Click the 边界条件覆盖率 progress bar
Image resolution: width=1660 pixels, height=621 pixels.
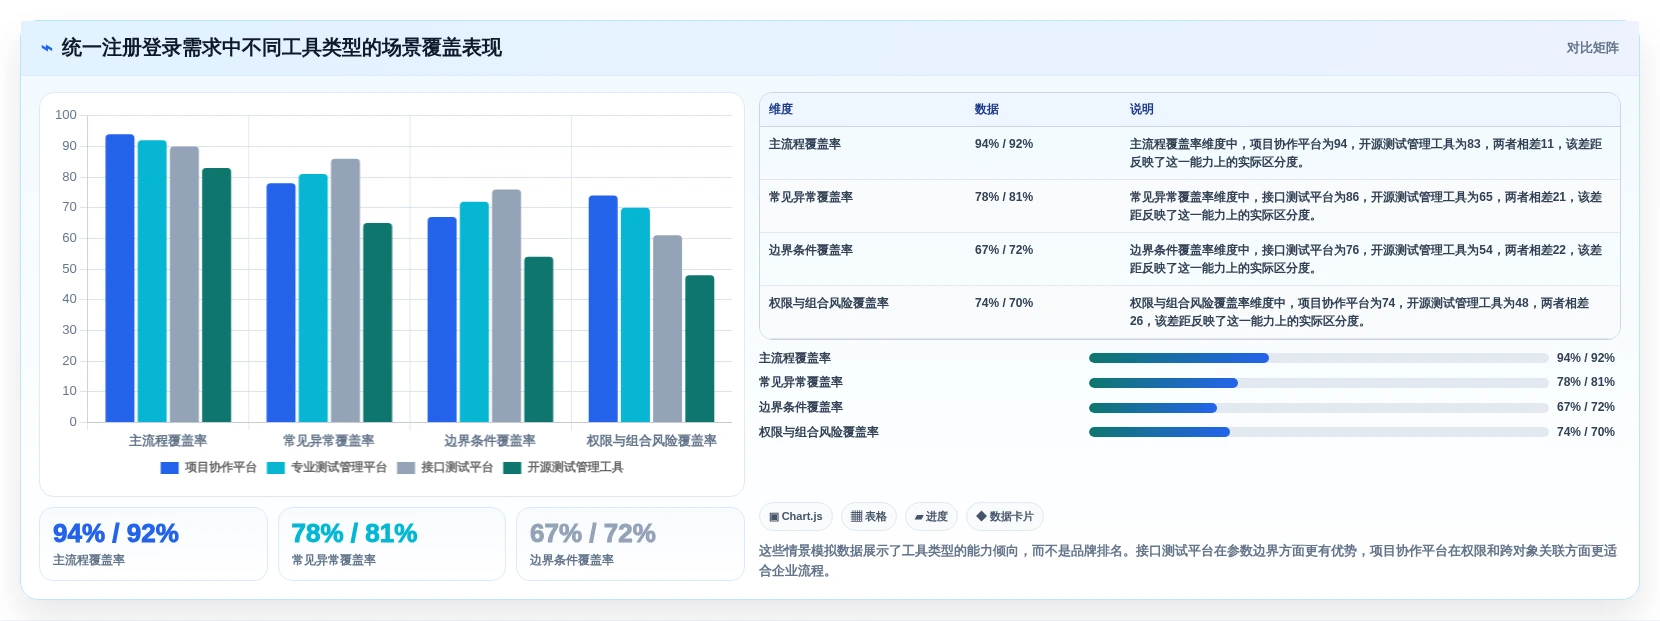coord(1318,408)
